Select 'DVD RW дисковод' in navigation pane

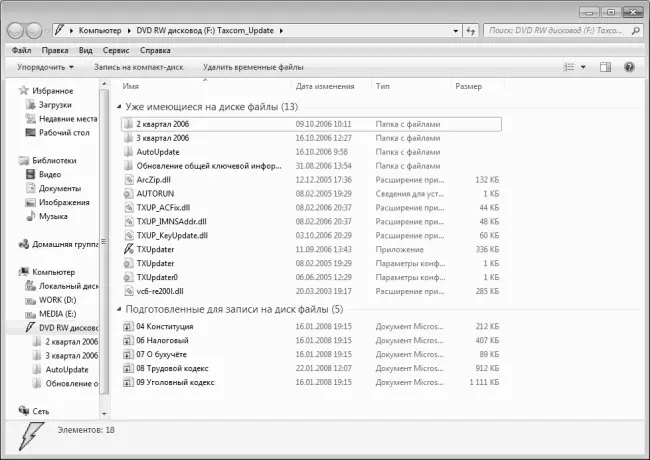pos(68,328)
